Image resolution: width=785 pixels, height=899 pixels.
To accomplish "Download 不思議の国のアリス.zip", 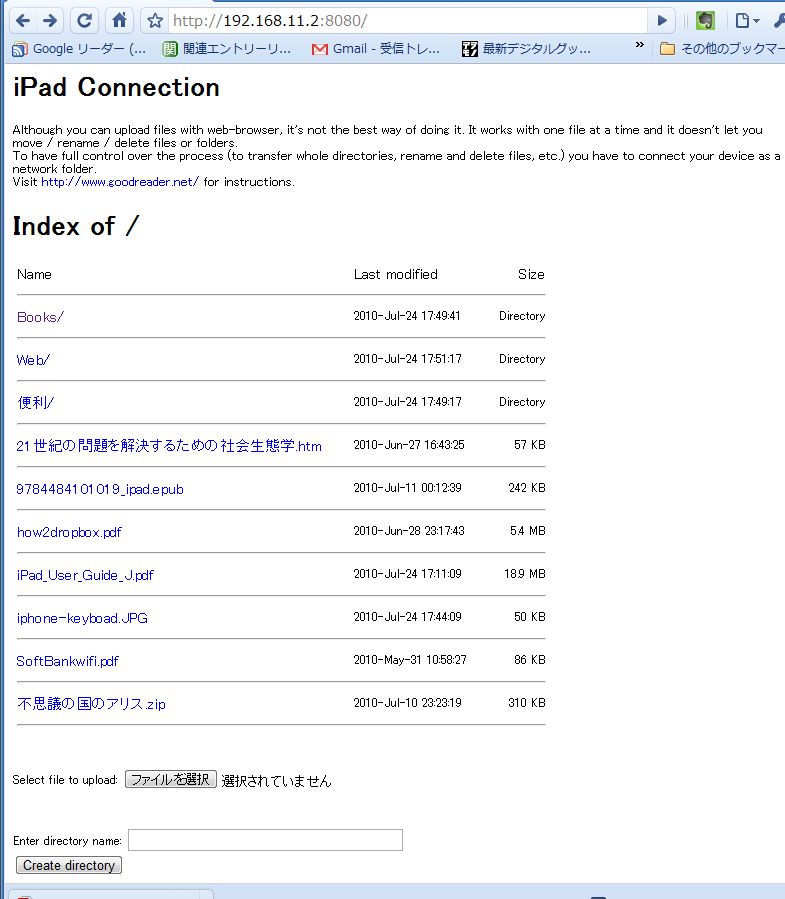I will [91, 703].
